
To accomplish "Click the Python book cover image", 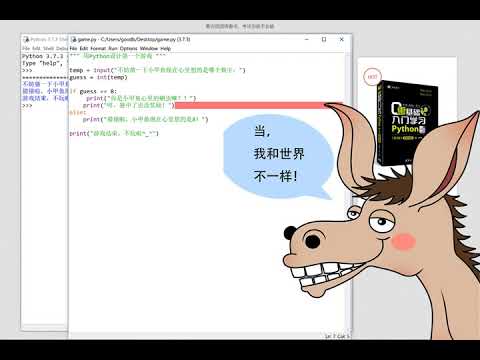I will click(x=408, y=123).
